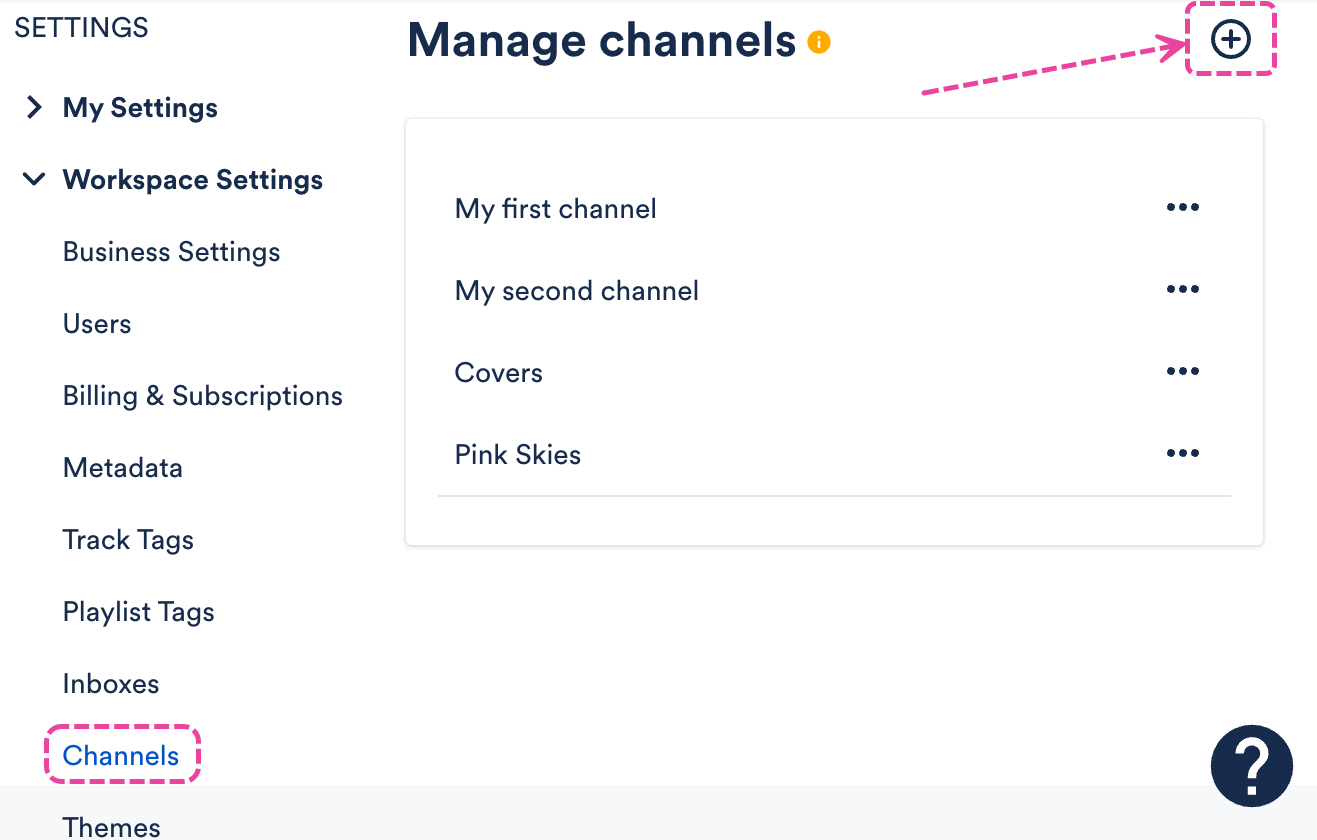The height and width of the screenshot is (840, 1317).
Task: Open the help question mark button
Action: [x=1251, y=766]
